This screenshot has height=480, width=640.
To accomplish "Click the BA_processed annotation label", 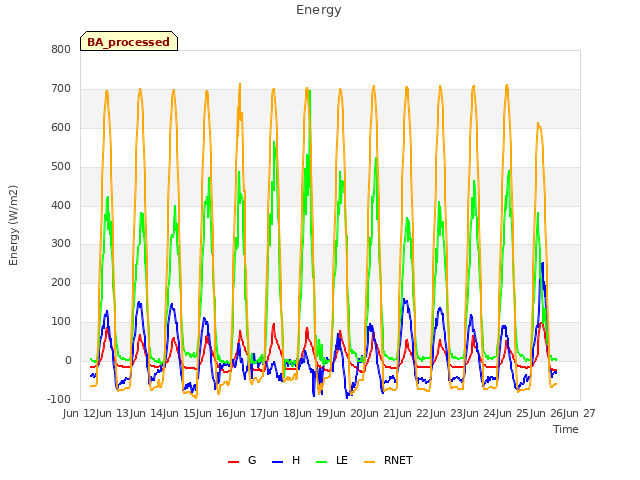I will (129, 41).
